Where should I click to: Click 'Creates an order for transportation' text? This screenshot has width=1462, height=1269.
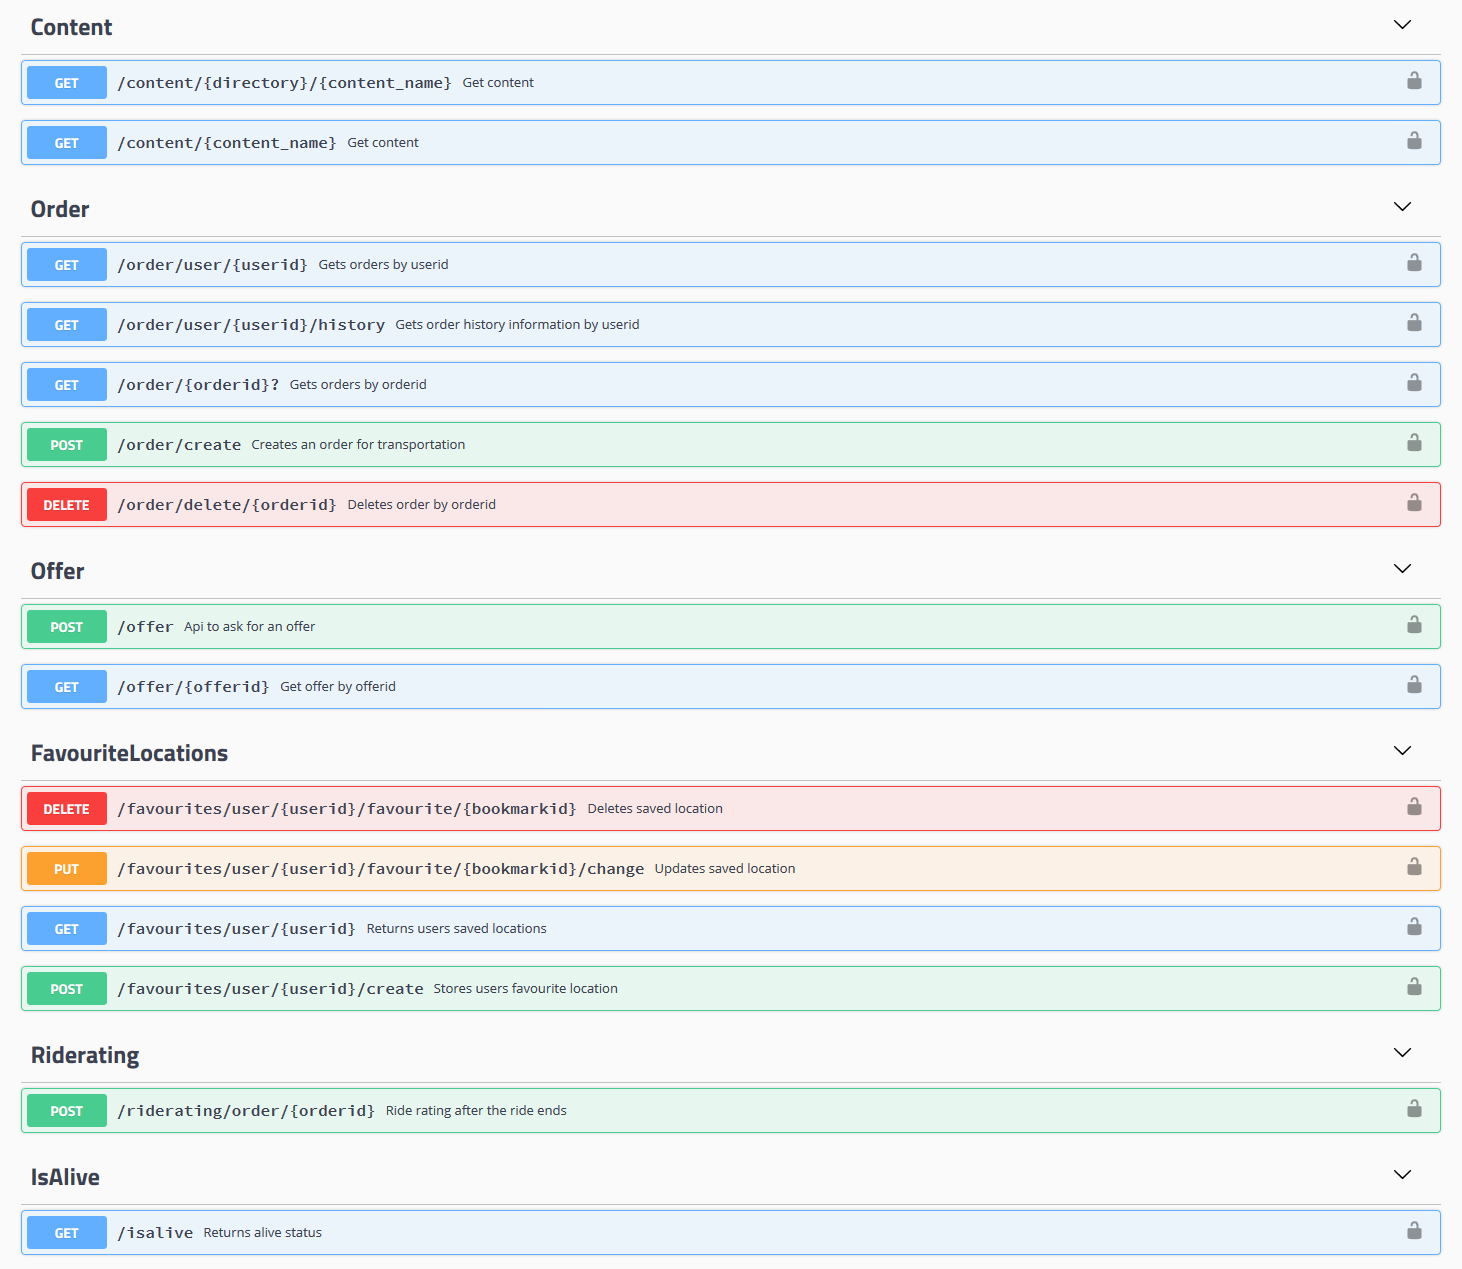[x=358, y=445]
